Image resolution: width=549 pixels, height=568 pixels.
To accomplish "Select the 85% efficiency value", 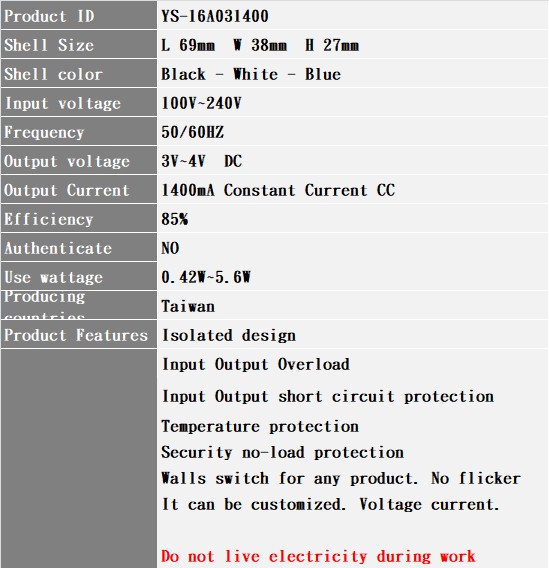I will tap(175, 219).
